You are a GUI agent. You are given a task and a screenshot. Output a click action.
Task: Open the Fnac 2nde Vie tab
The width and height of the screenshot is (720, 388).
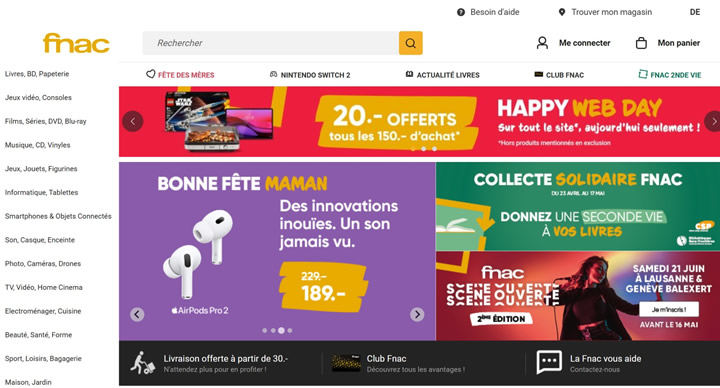point(670,75)
